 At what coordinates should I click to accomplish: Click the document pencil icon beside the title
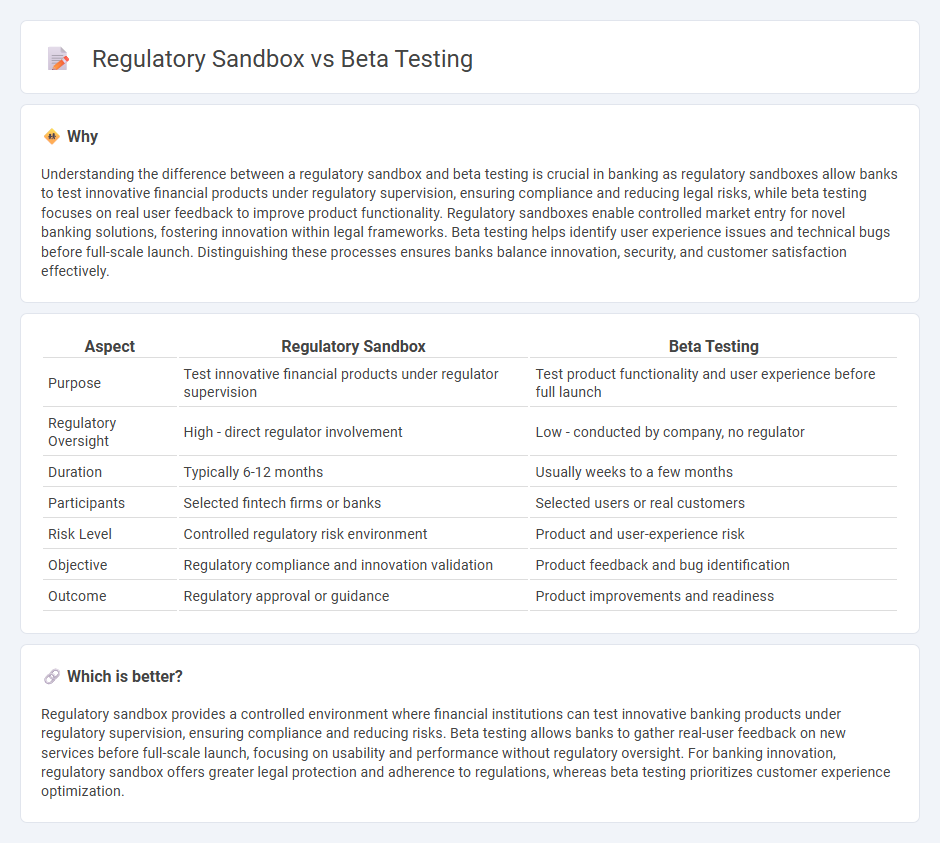[58, 59]
